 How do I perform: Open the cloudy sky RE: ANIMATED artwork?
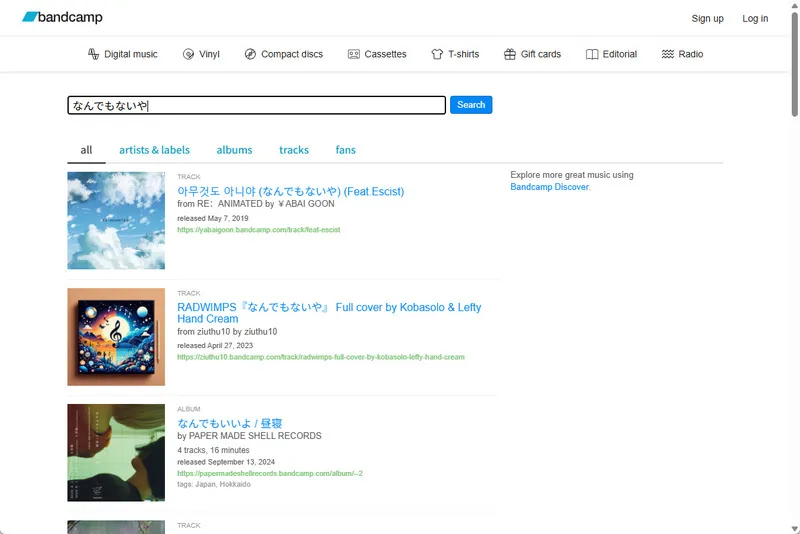[116, 220]
